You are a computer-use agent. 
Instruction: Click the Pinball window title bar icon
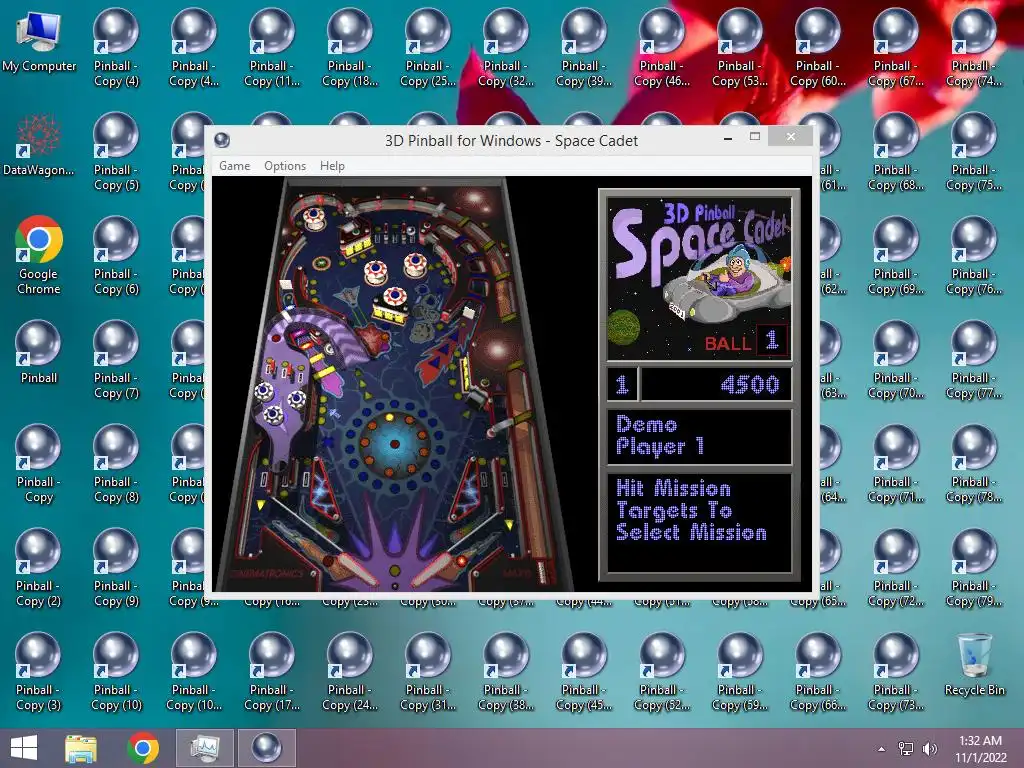point(222,140)
